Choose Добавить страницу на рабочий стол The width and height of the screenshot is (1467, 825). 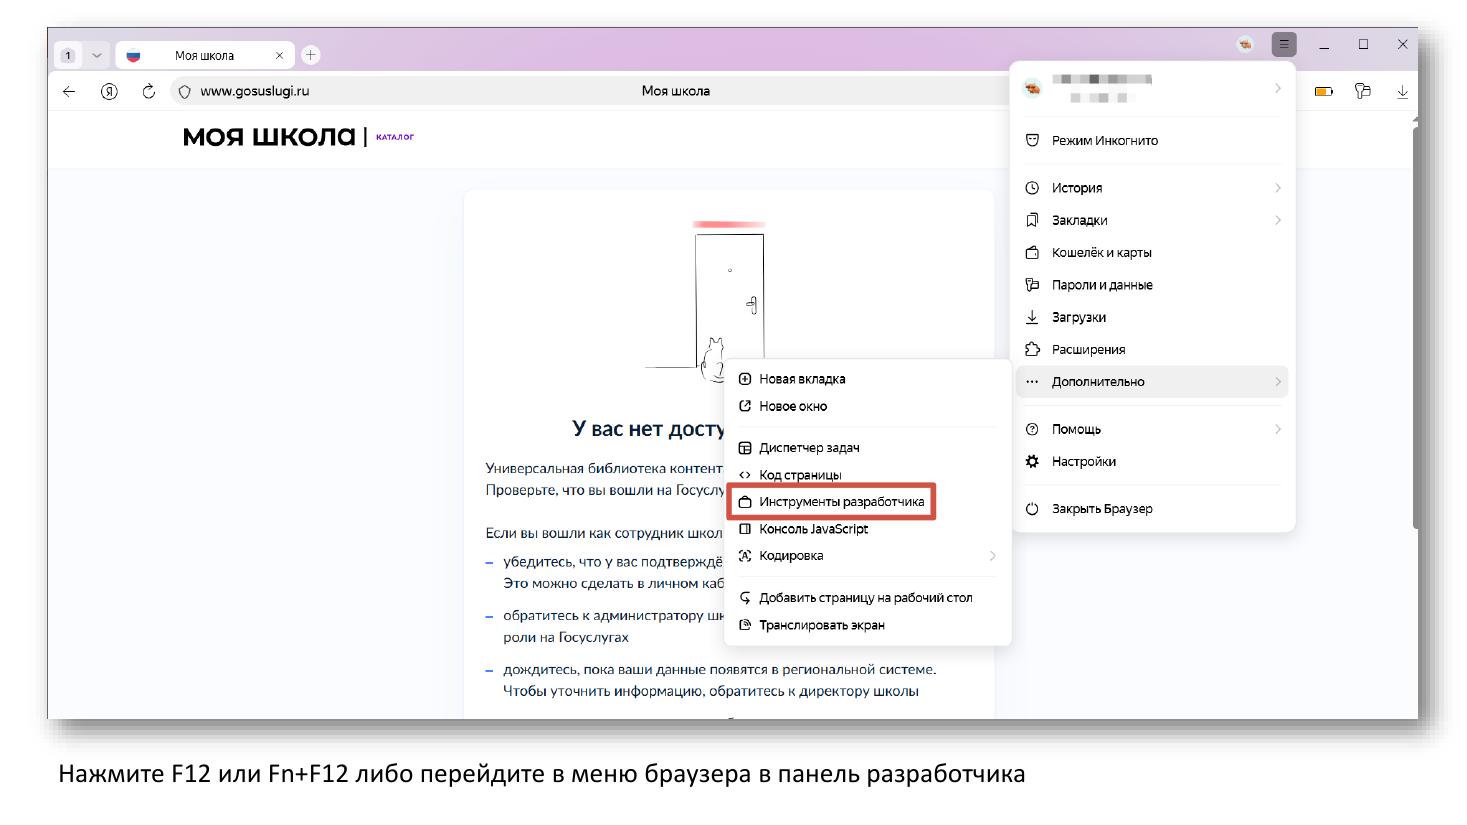[867, 598]
